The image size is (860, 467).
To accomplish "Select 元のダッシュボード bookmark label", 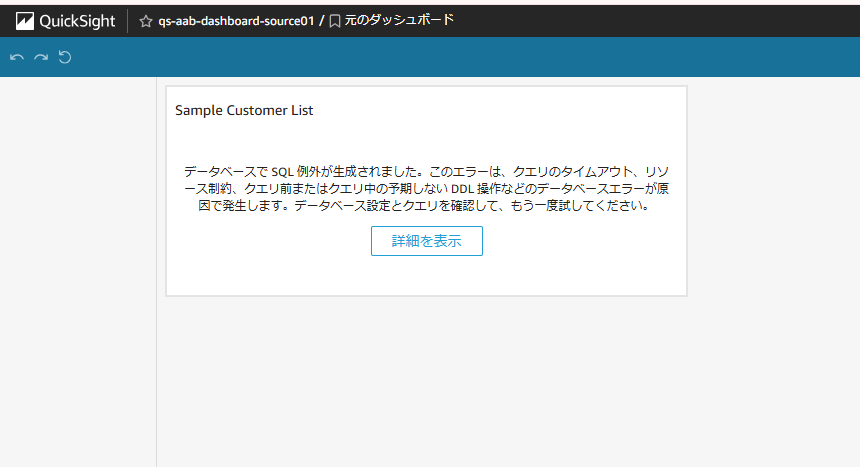I will 399,20.
